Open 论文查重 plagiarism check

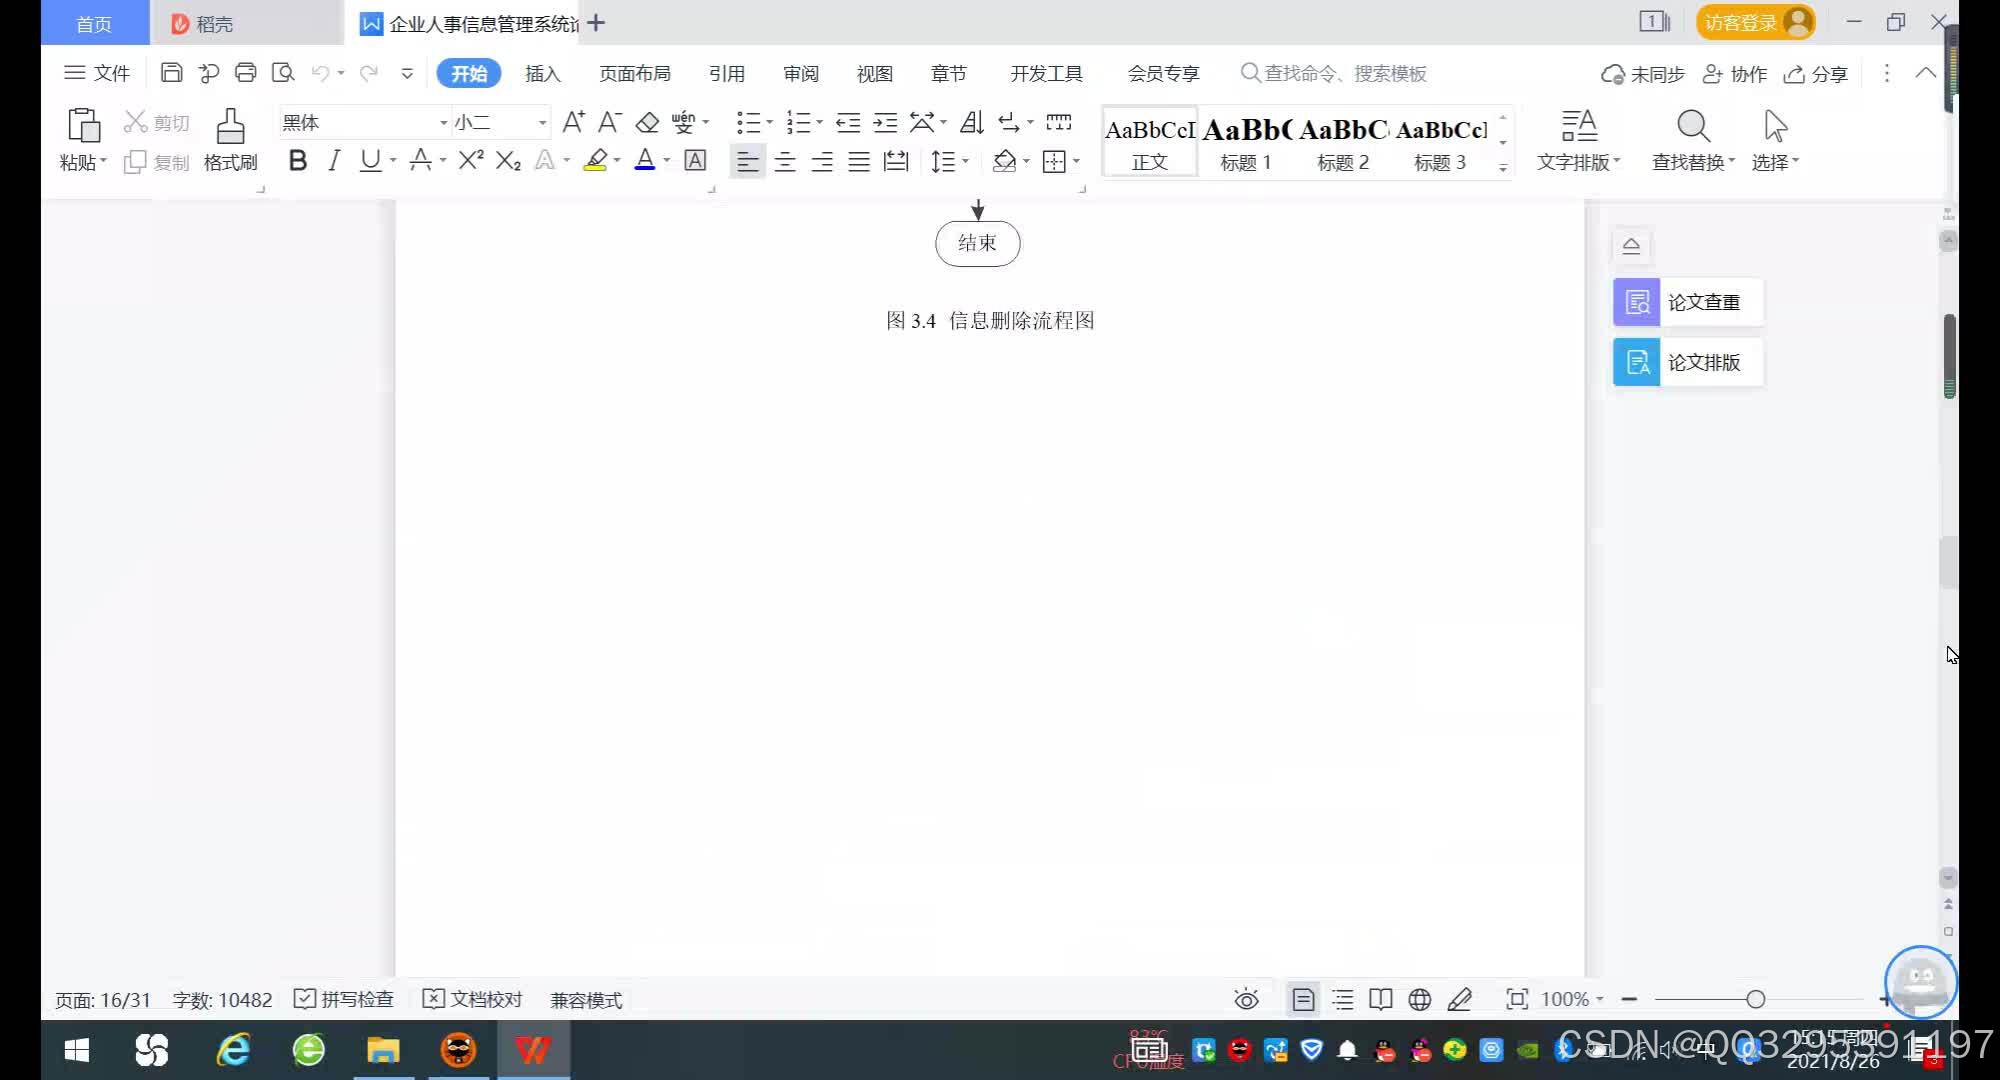1688,302
